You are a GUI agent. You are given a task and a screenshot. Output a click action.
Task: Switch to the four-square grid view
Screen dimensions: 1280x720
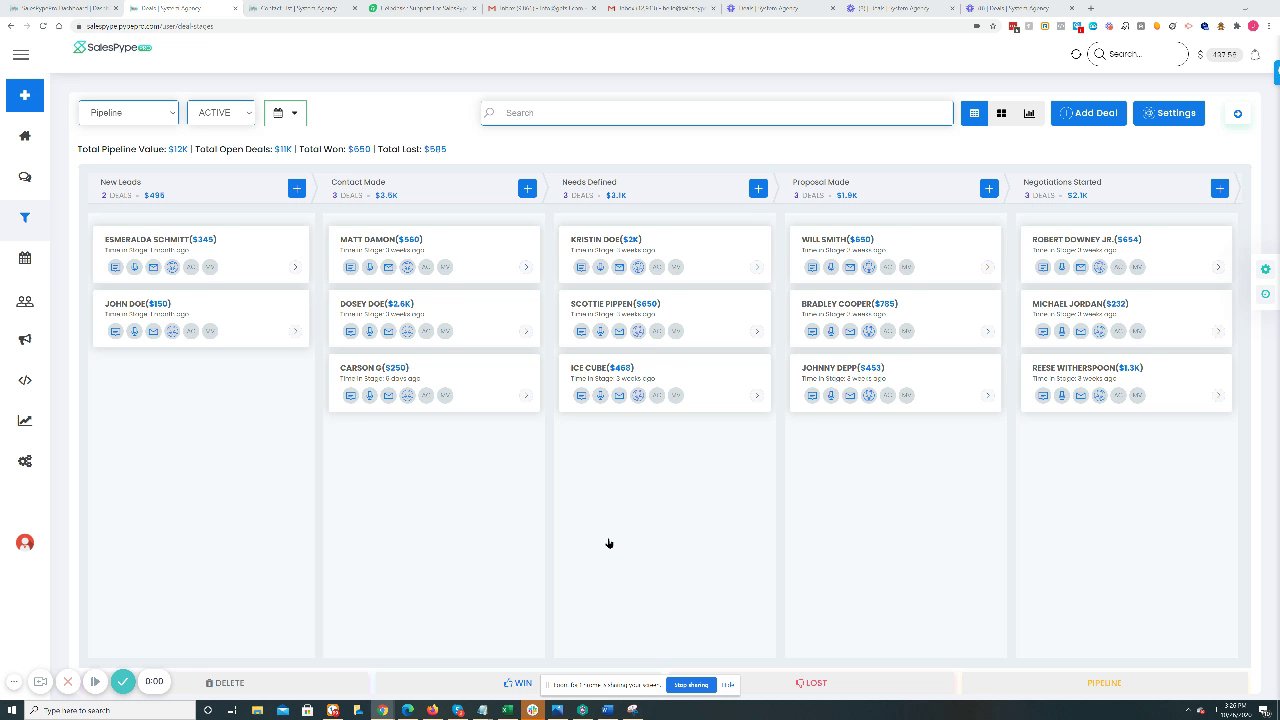click(1001, 113)
